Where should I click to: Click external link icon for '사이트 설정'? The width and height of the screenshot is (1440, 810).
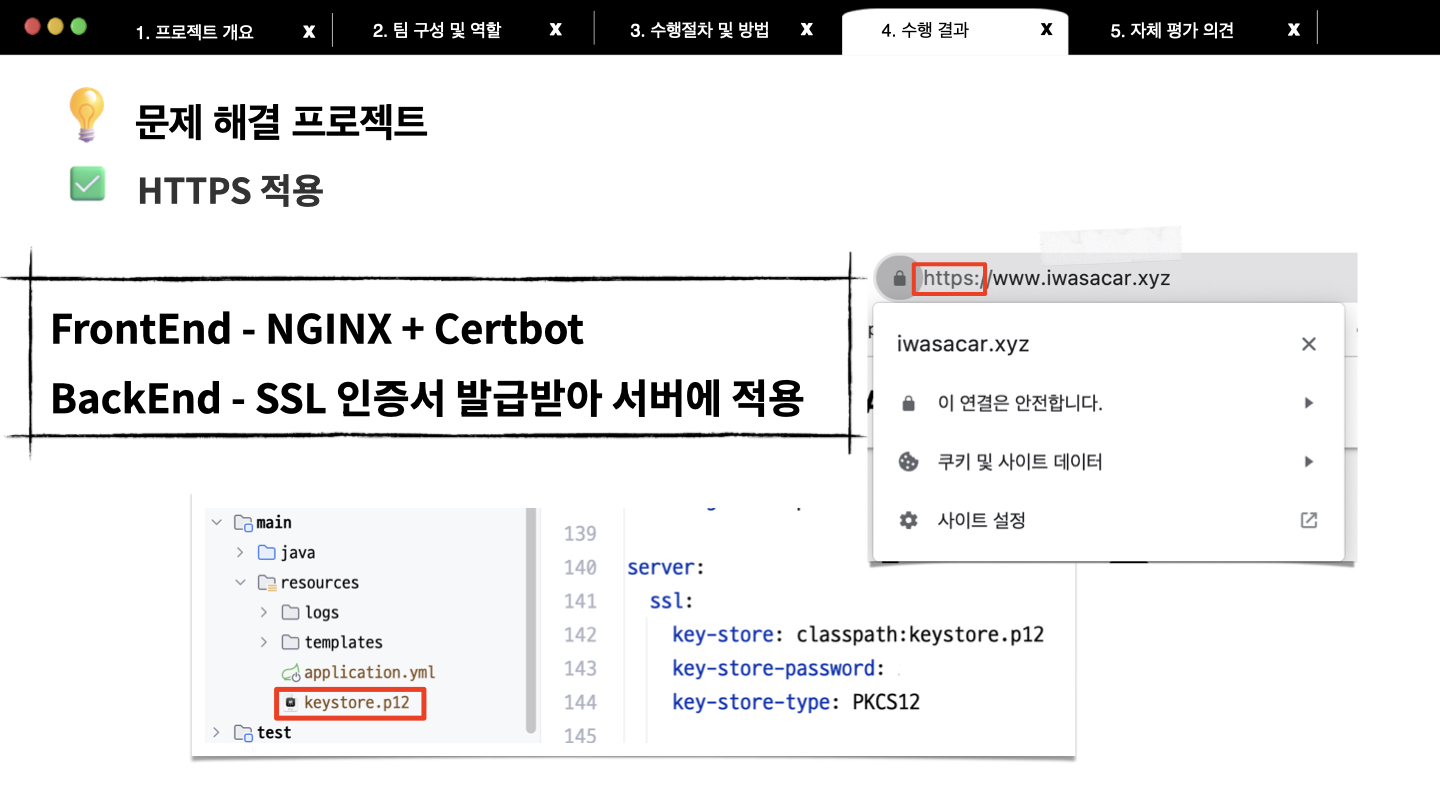(1308, 520)
